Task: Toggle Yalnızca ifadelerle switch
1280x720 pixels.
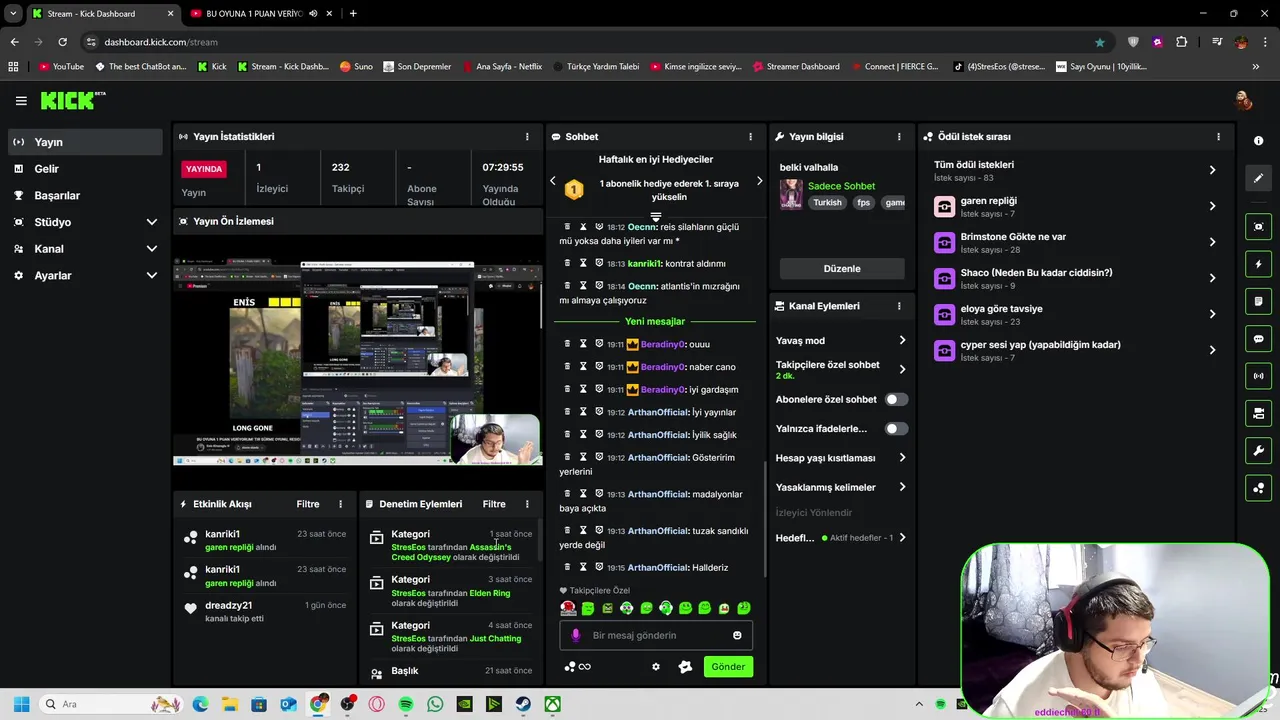Action: (x=896, y=428)
